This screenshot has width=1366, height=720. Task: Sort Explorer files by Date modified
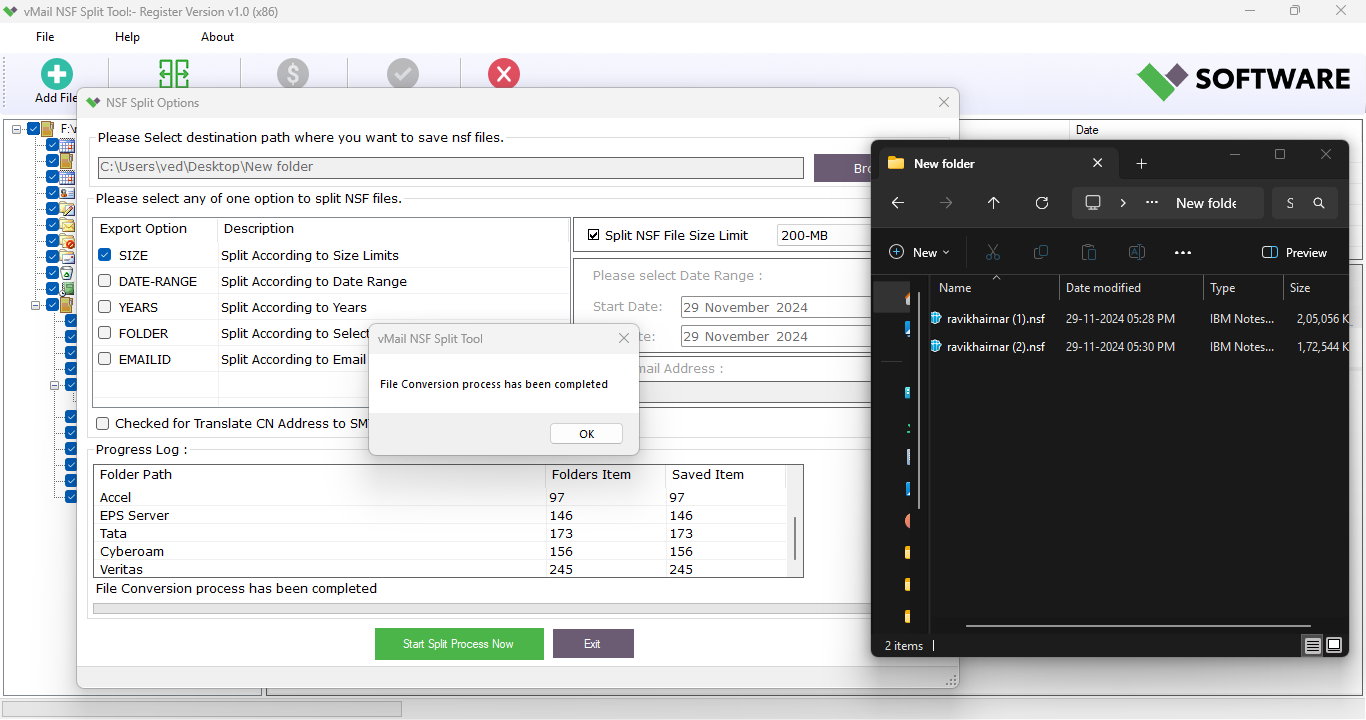coord(1131,288)
